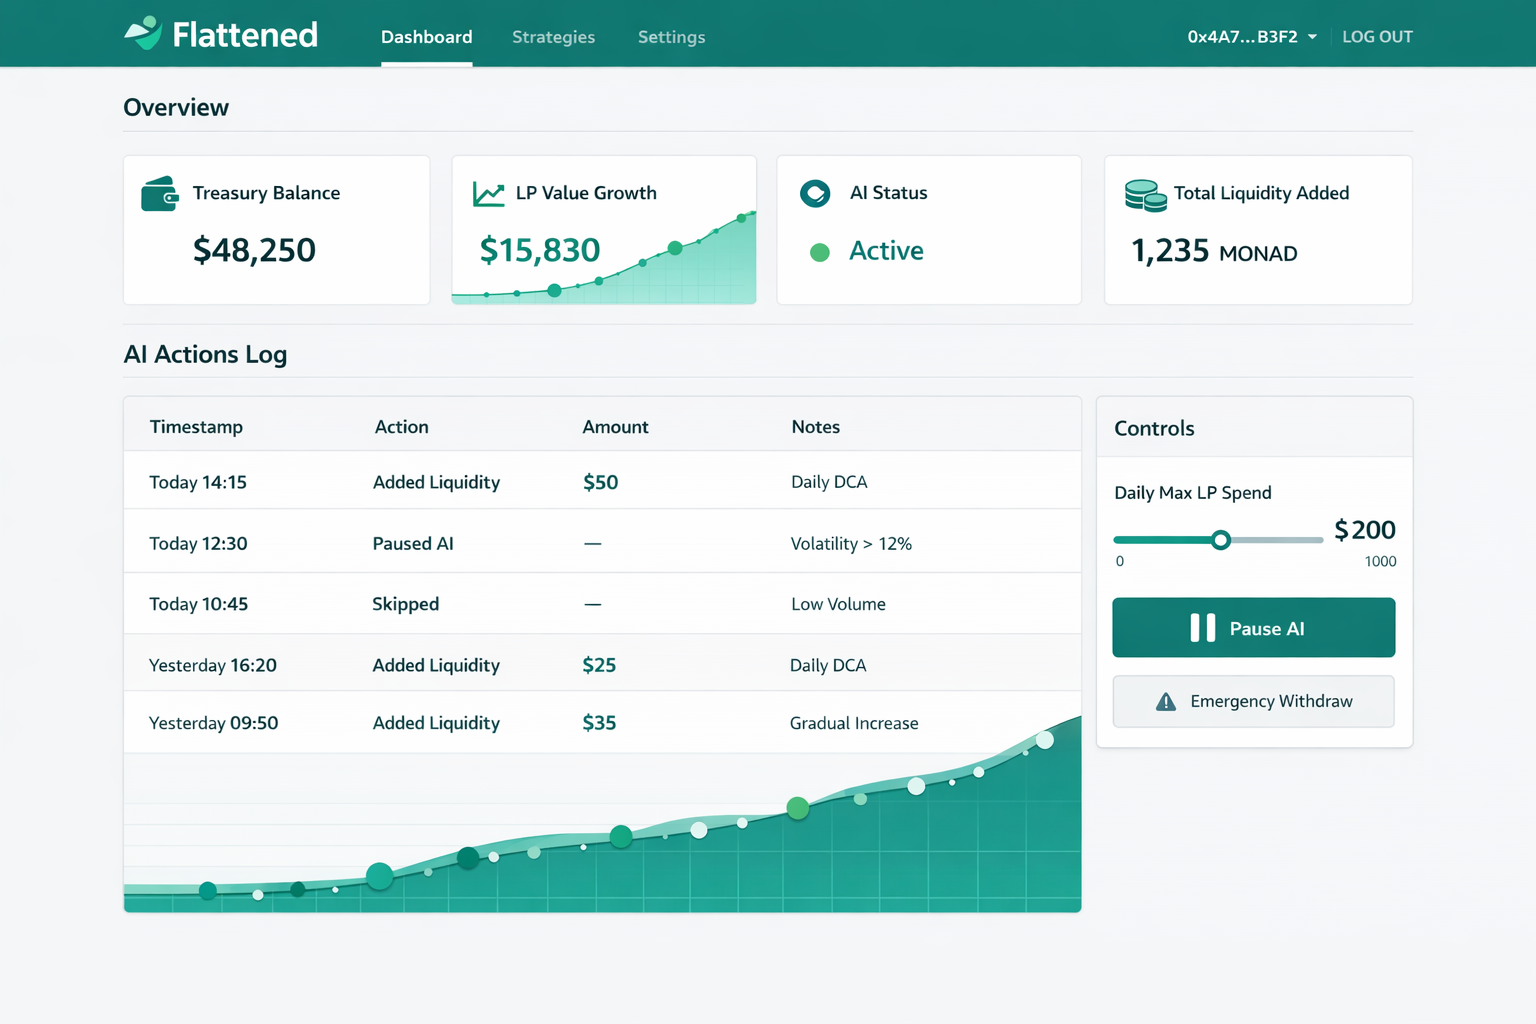Click the pause bars icon on Pause AI
Viewport: 1536px width, 1024px height.
coord(1203,628)
